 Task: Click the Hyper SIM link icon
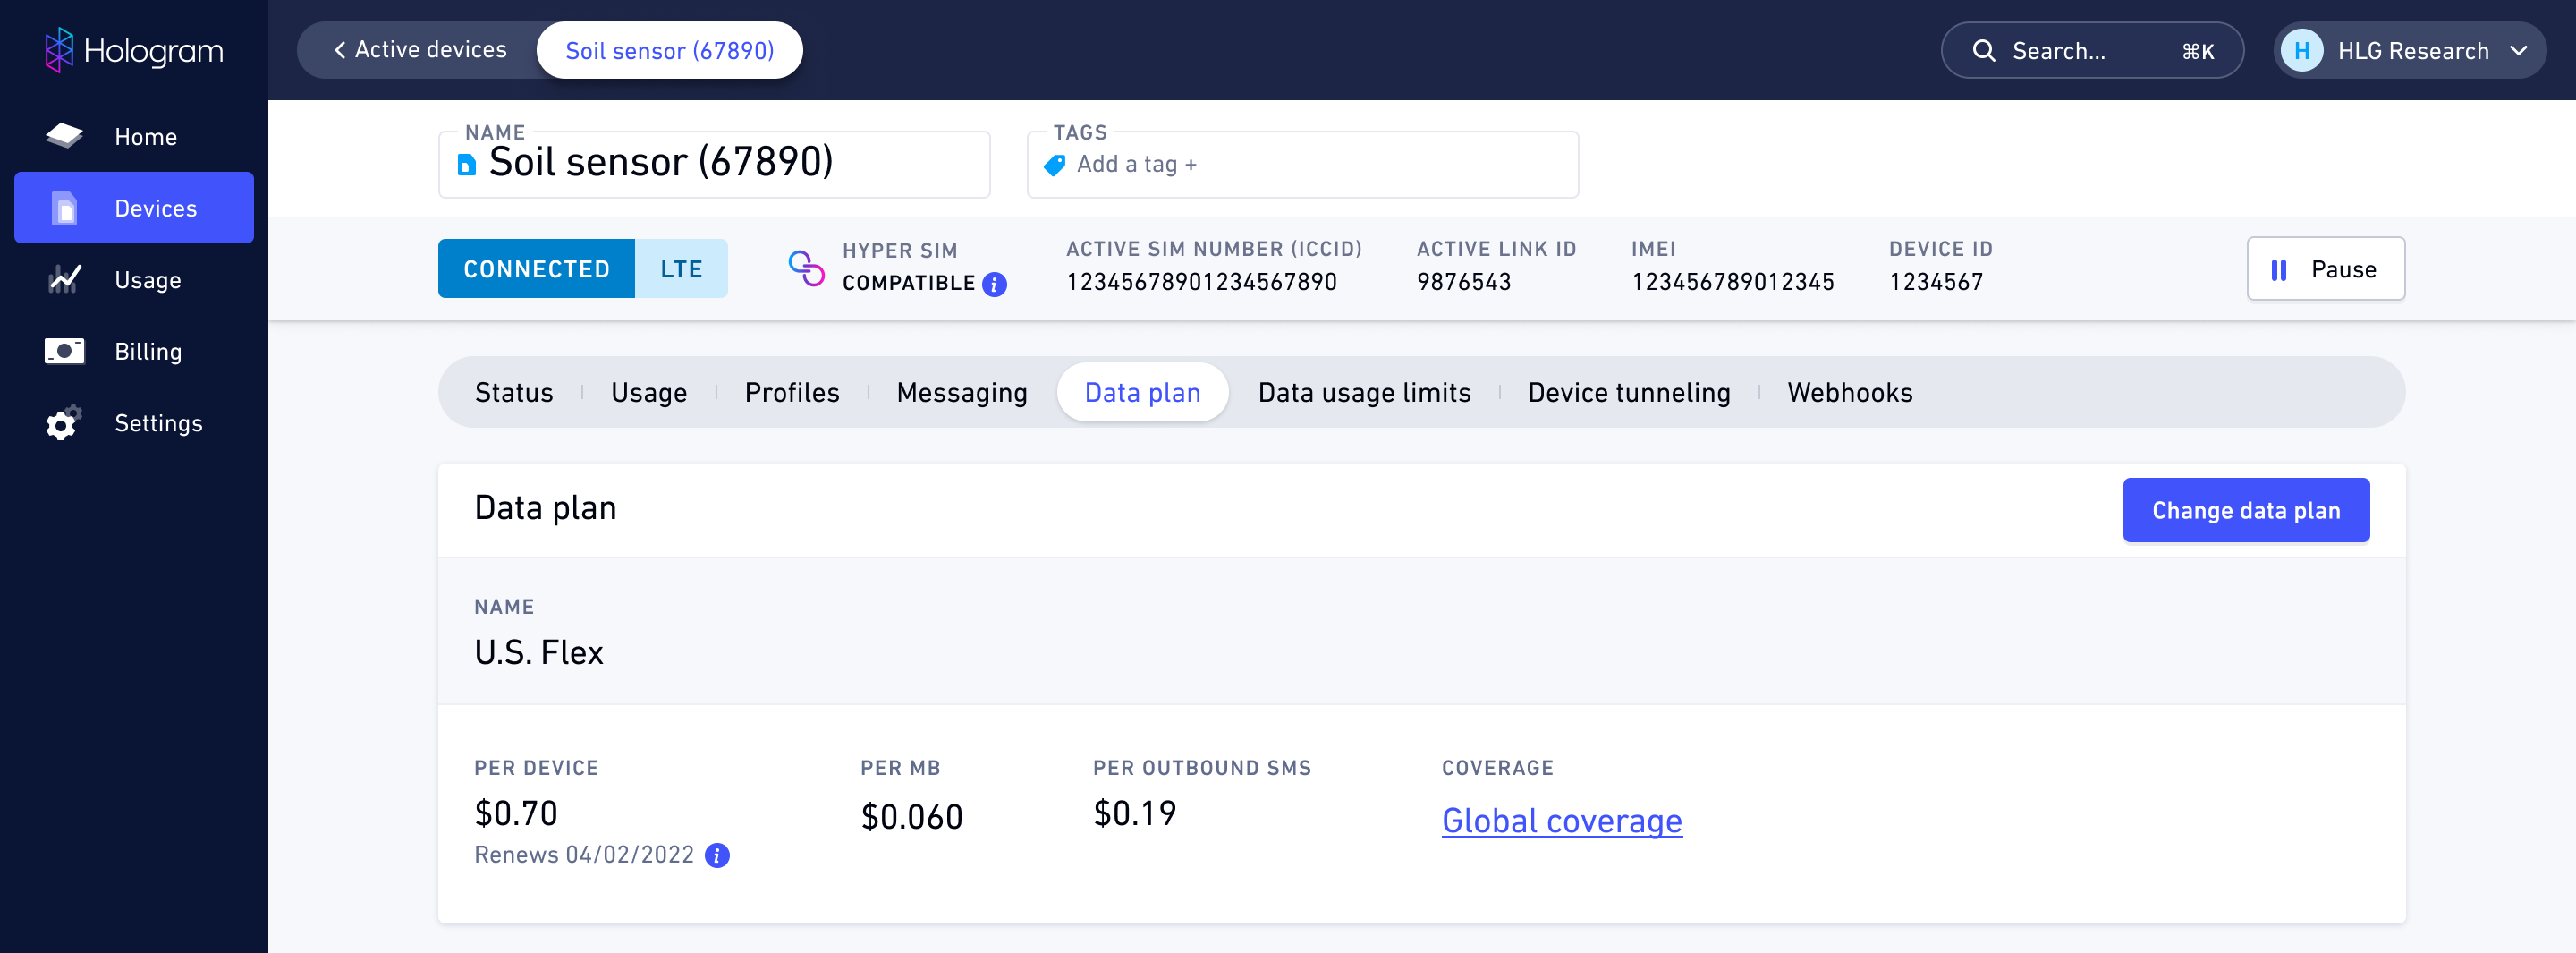(x=806, y=268)
